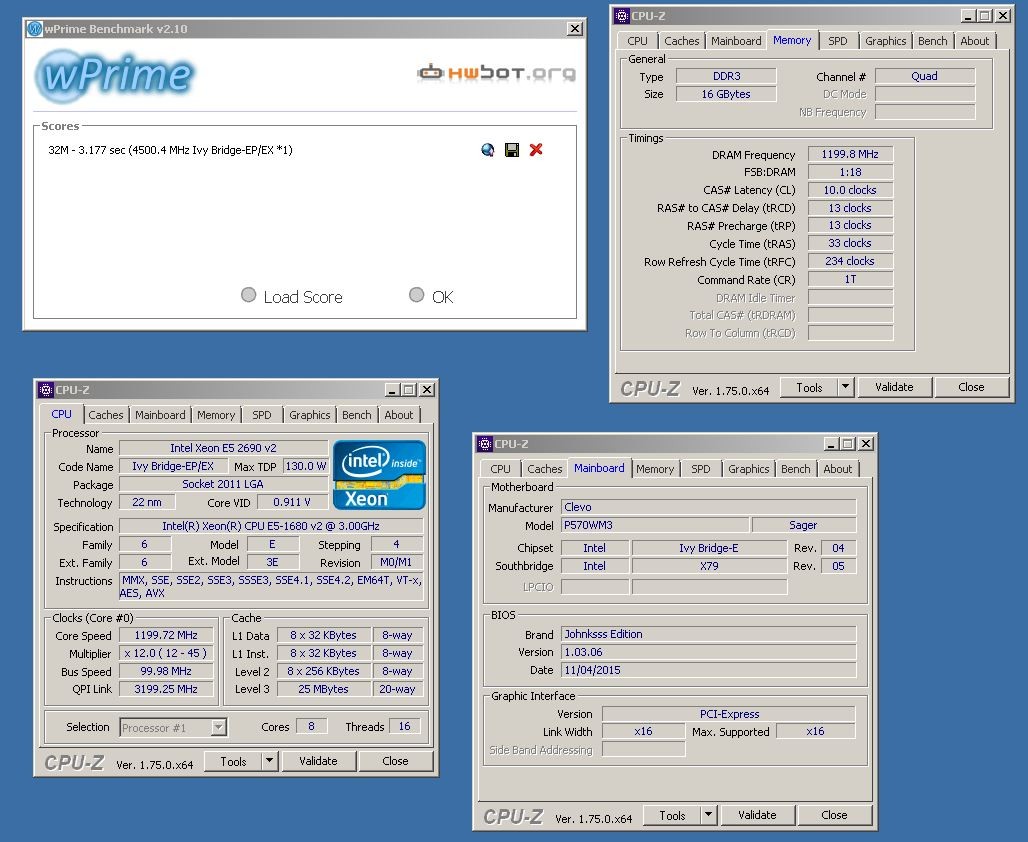Click the CAS# Latency value 10.0 clocks
Image resolution: width=1028 pixels, height=842 pixels.
coord(850,190)
